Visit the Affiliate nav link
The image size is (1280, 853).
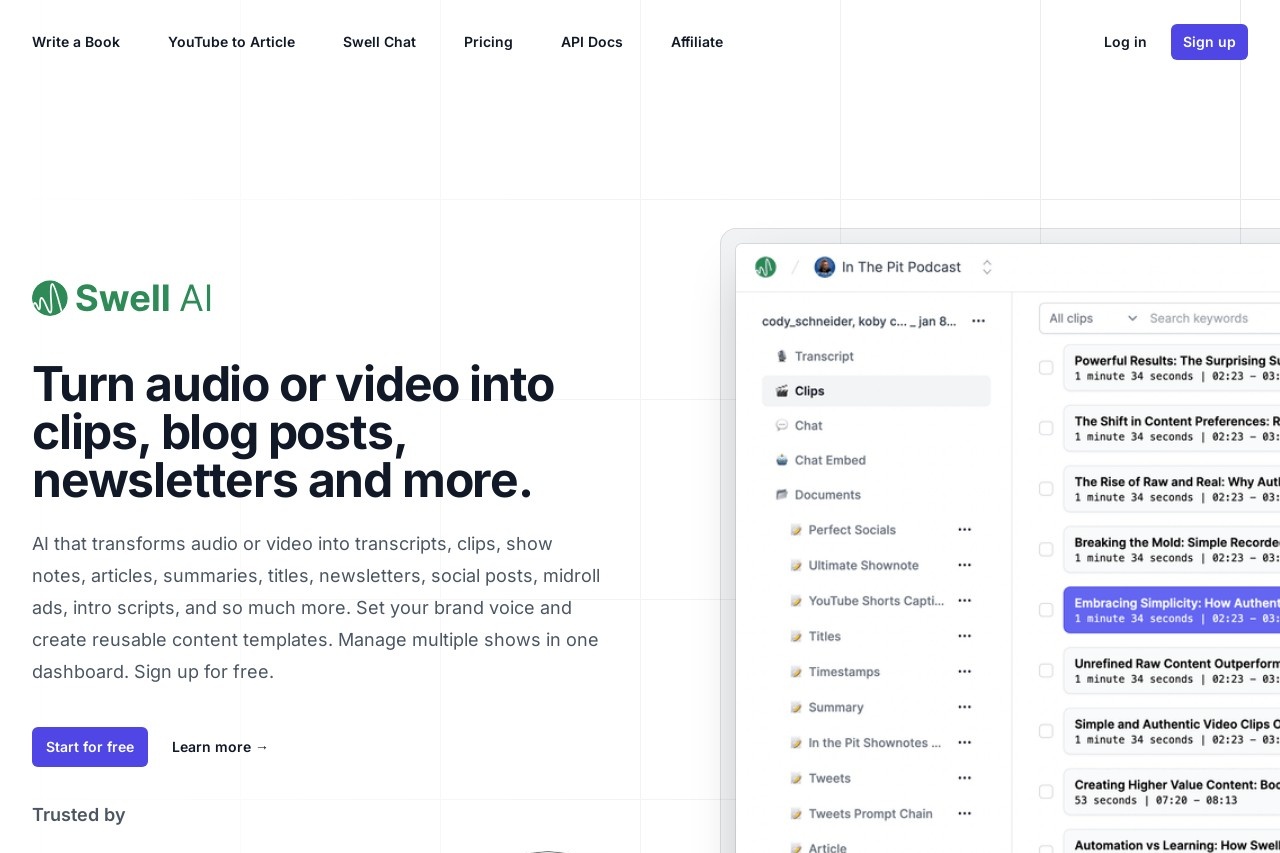(x=697, y=42)
